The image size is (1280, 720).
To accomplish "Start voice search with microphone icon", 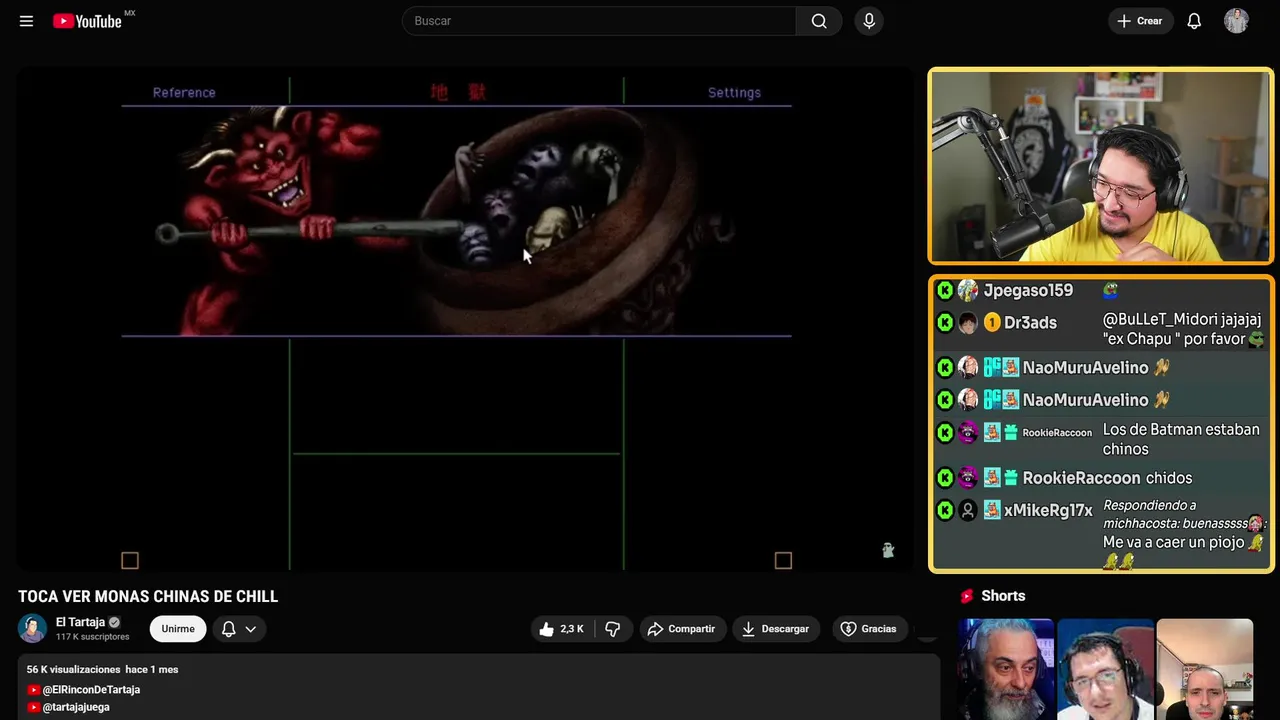I will coord(869,21).
